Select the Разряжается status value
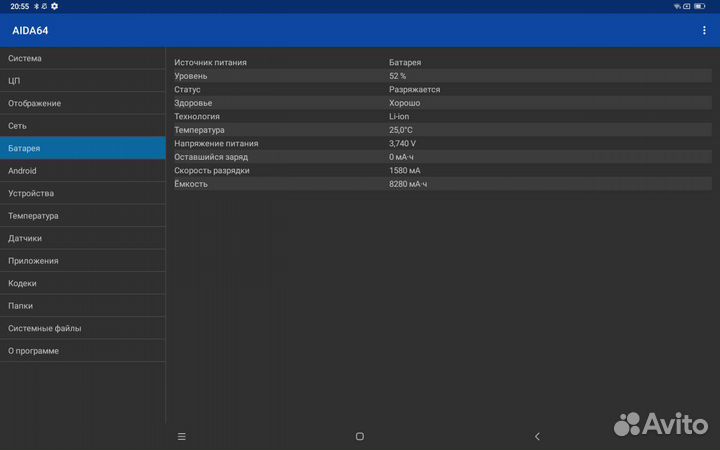Image resolution: width=720 pixels, height=450 pixels. 415,90
